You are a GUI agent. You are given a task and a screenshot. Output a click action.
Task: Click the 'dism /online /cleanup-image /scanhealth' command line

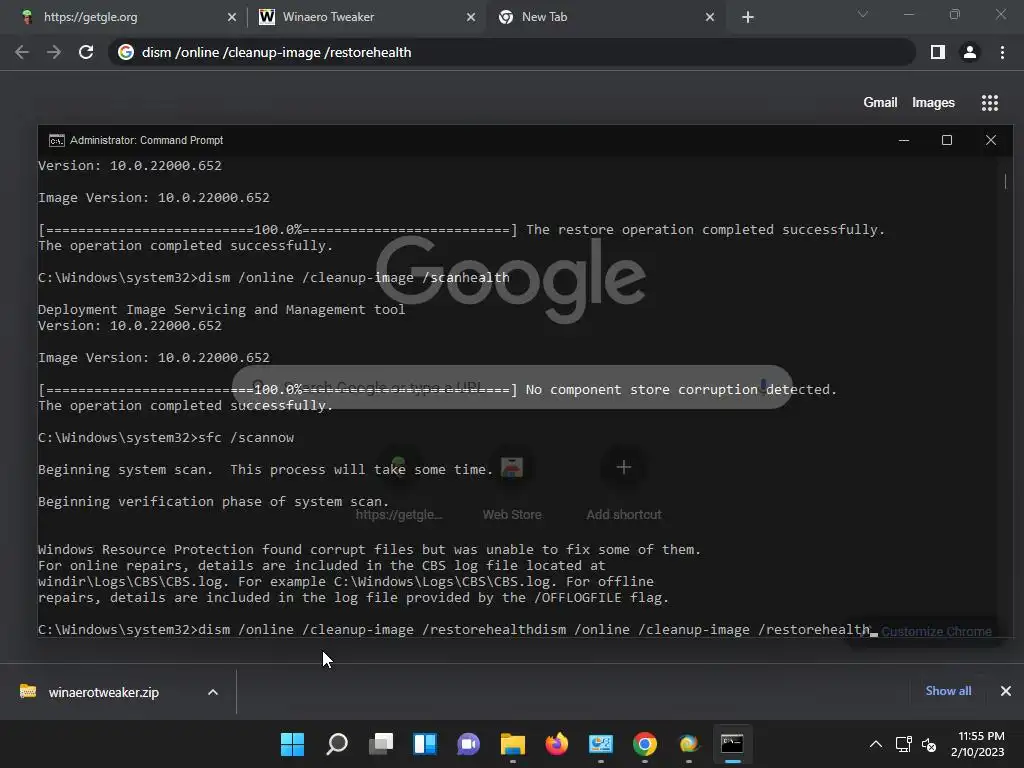coord(274,278)
